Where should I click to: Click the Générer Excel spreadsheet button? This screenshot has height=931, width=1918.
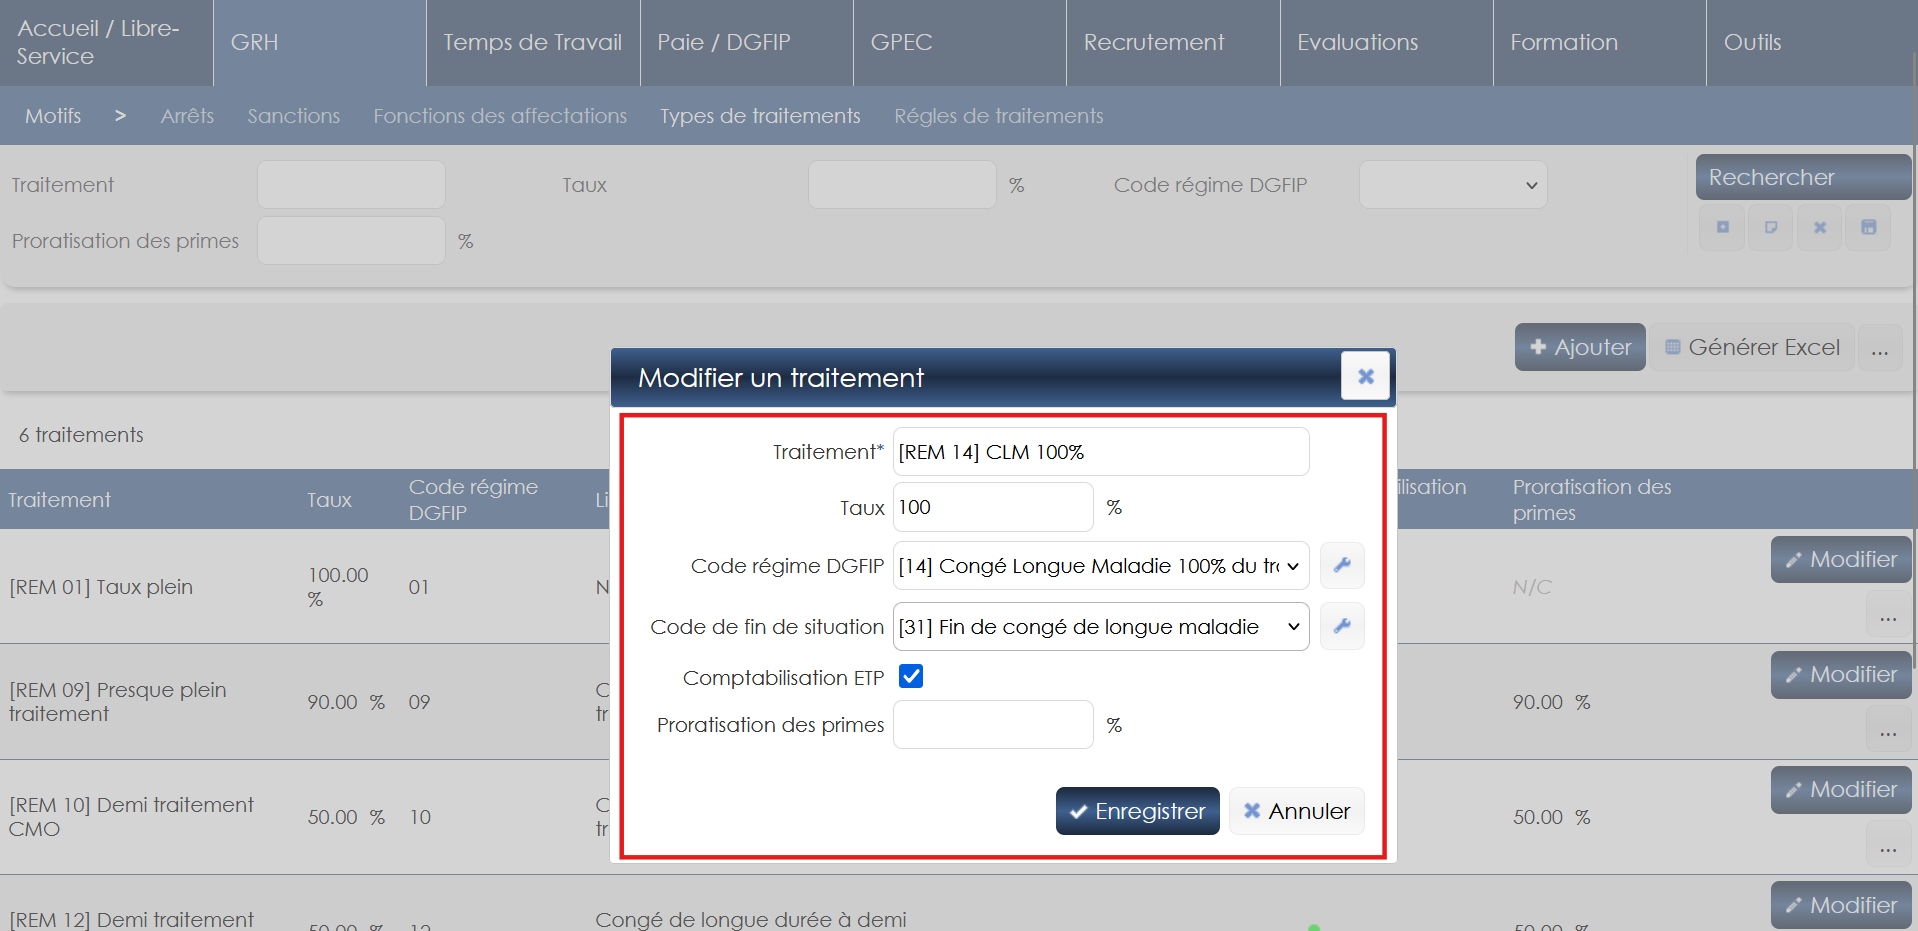point(1752,348)
